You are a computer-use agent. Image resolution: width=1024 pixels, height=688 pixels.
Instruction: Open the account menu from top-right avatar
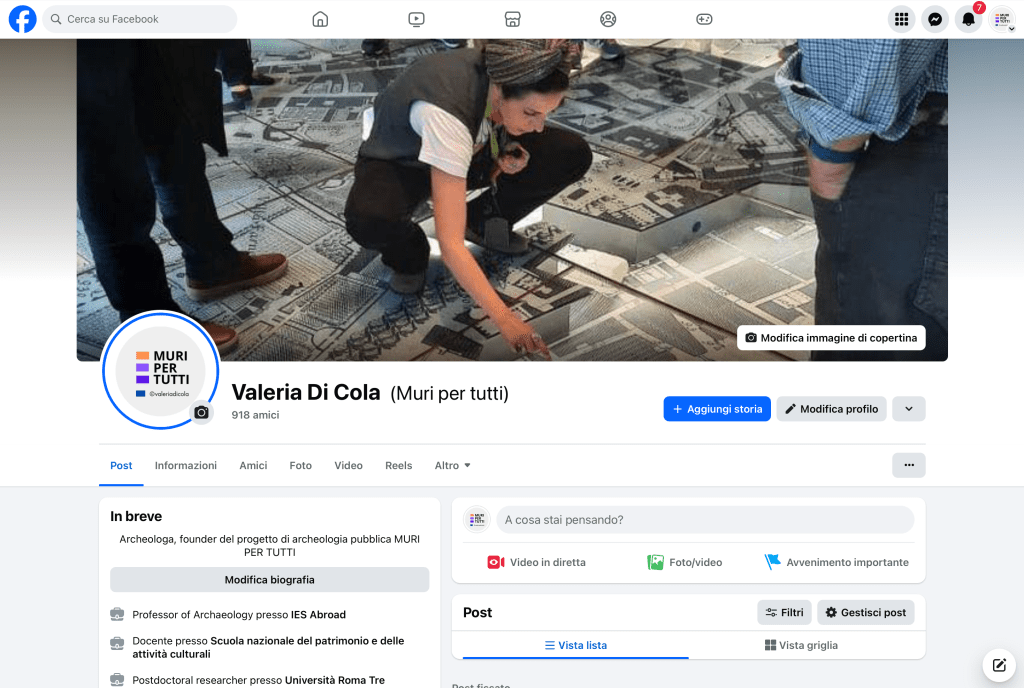(1002, 19)
